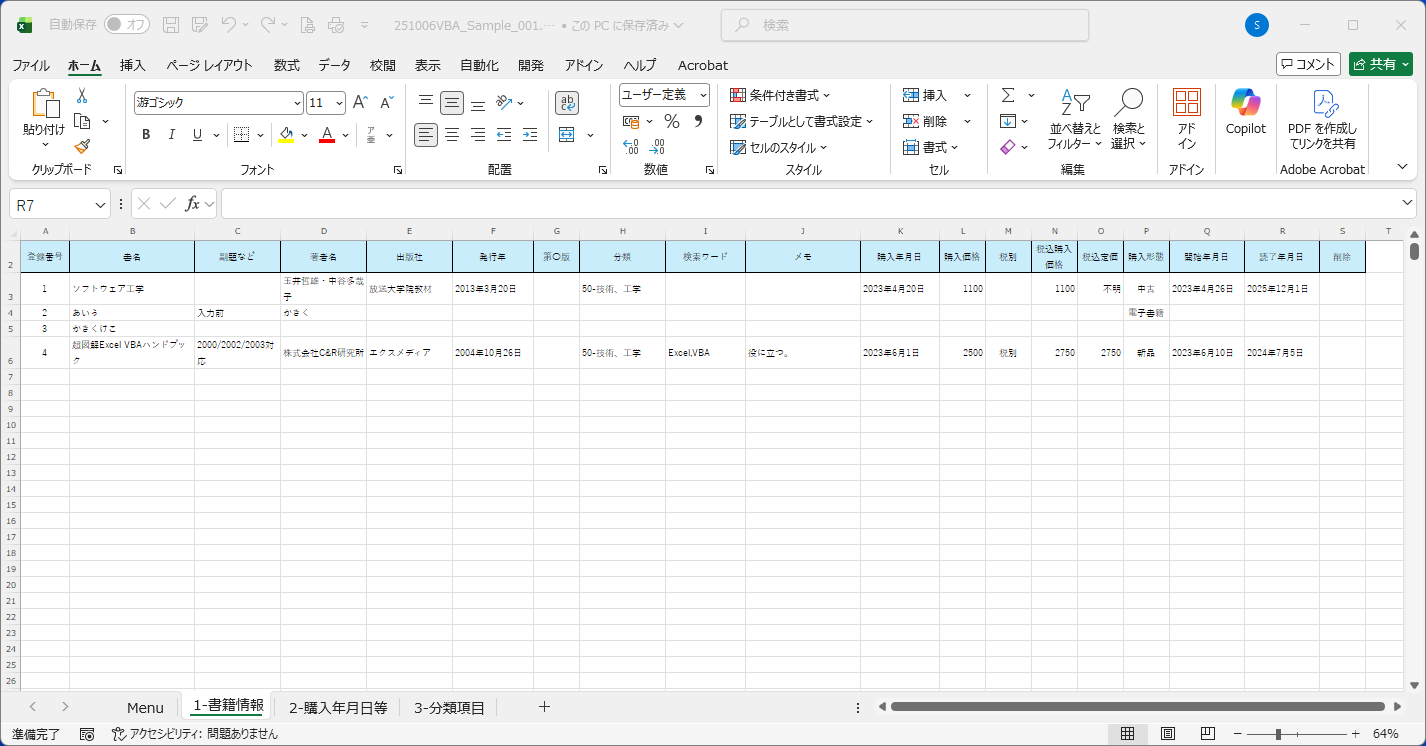Expand the number format dropdown
1426x746 pixels.
point(703,95)
